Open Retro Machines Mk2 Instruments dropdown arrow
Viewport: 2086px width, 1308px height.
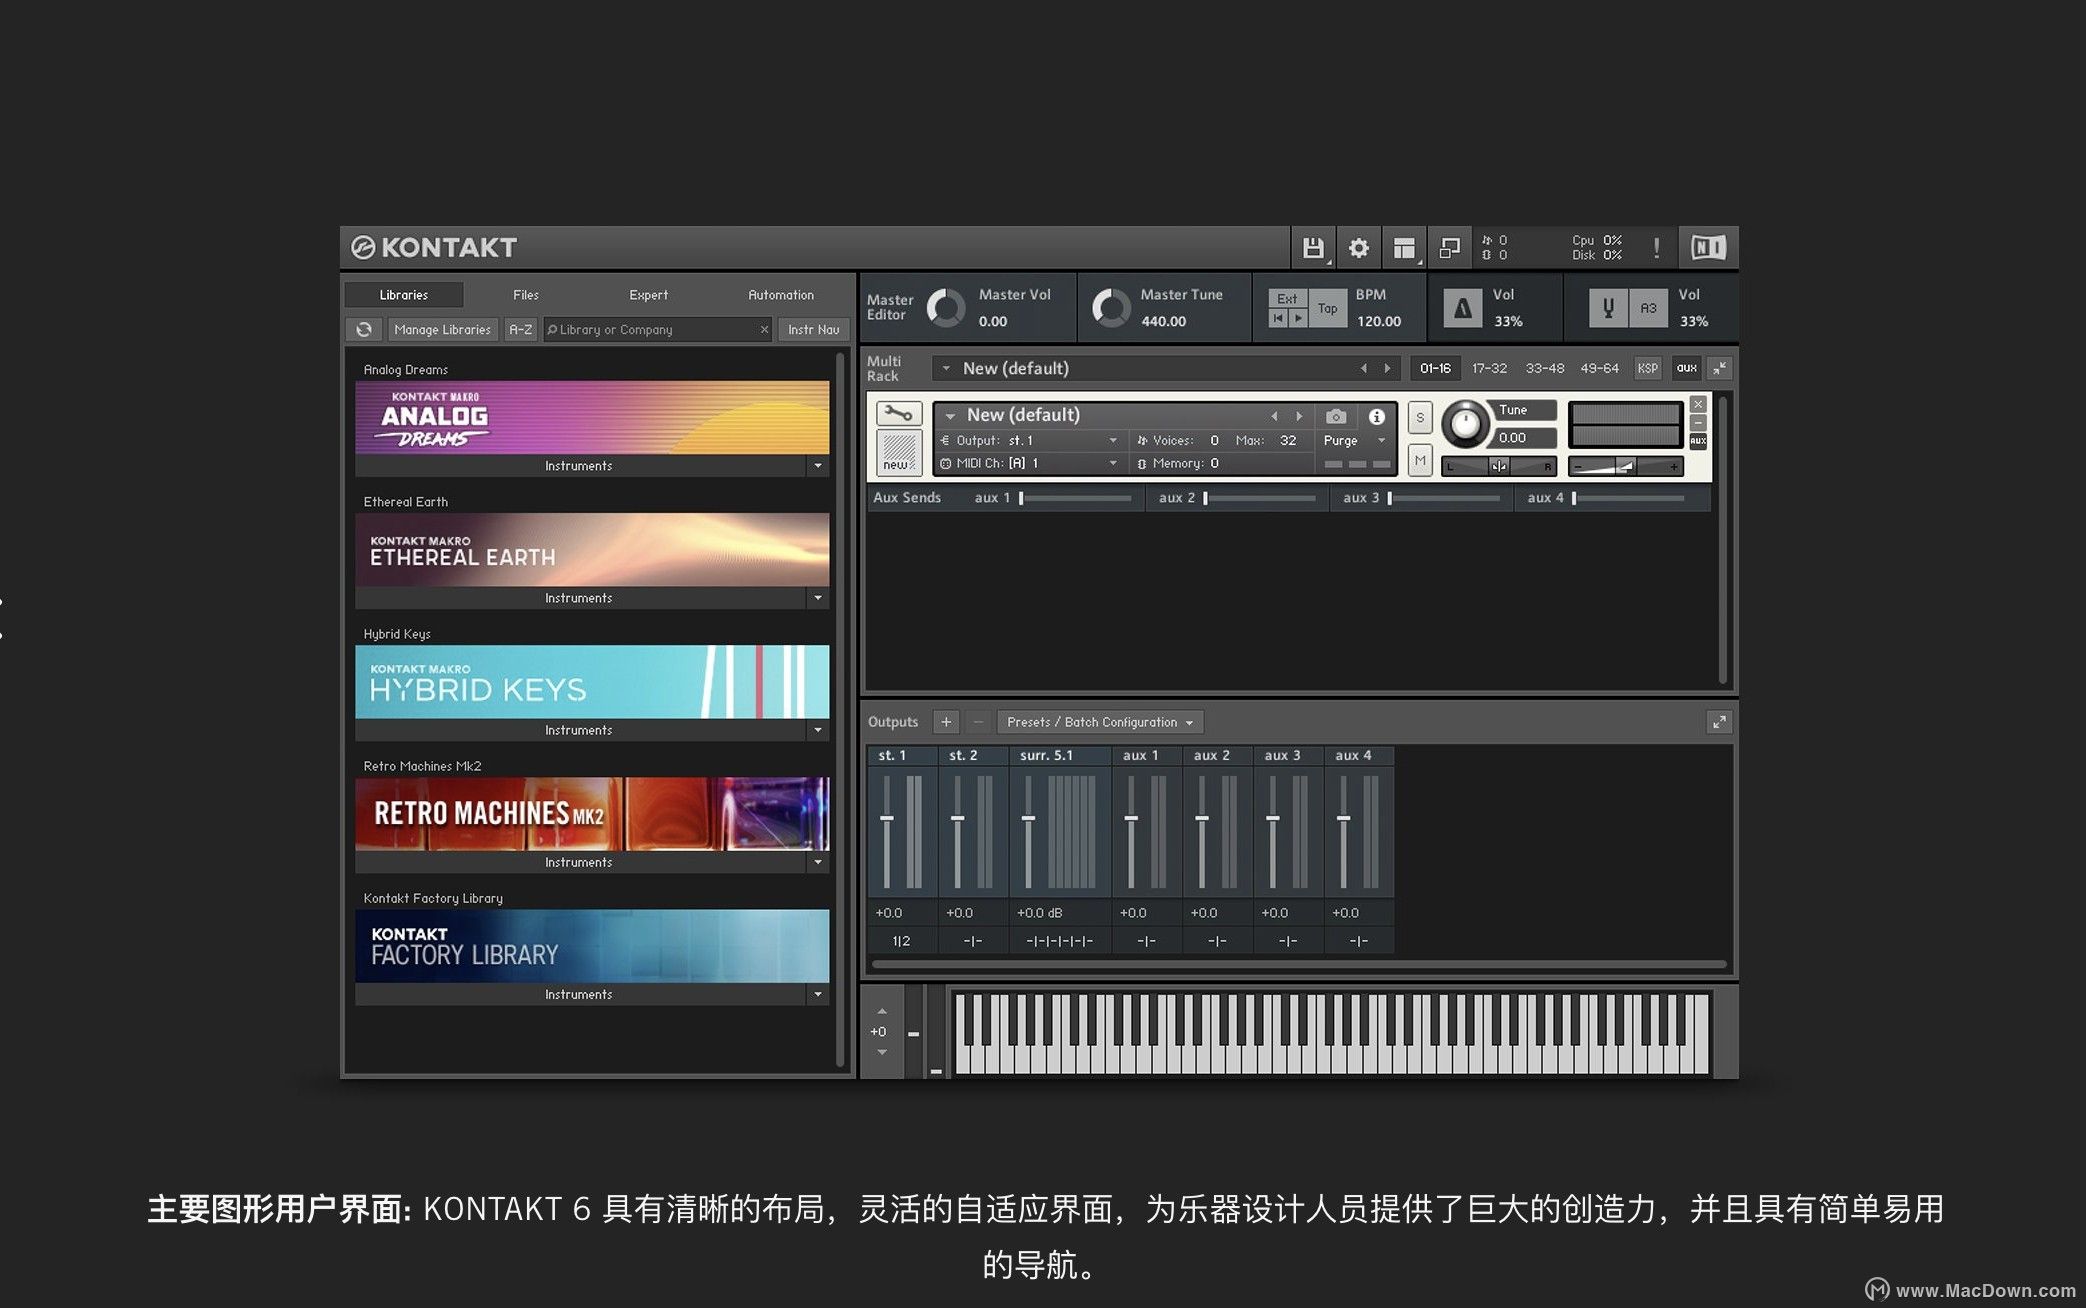818,862
